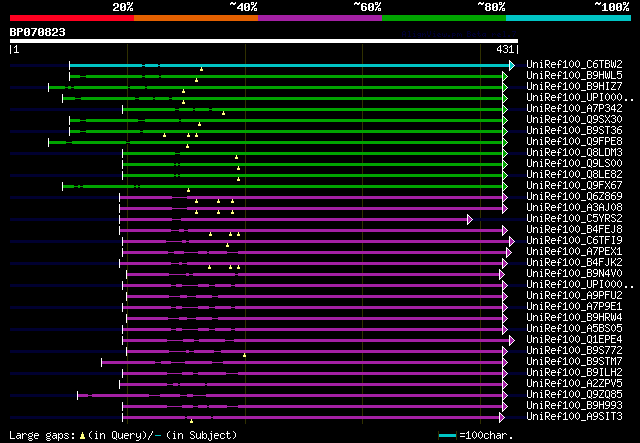Select the UniRef100_Q9ZQ85 label

[x=574, y=395]
